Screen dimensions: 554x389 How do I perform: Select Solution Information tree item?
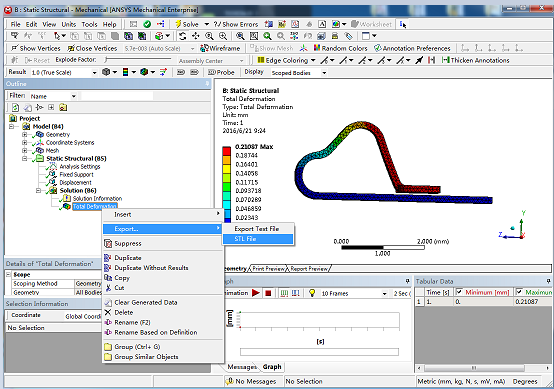click(x=97, y=199)
